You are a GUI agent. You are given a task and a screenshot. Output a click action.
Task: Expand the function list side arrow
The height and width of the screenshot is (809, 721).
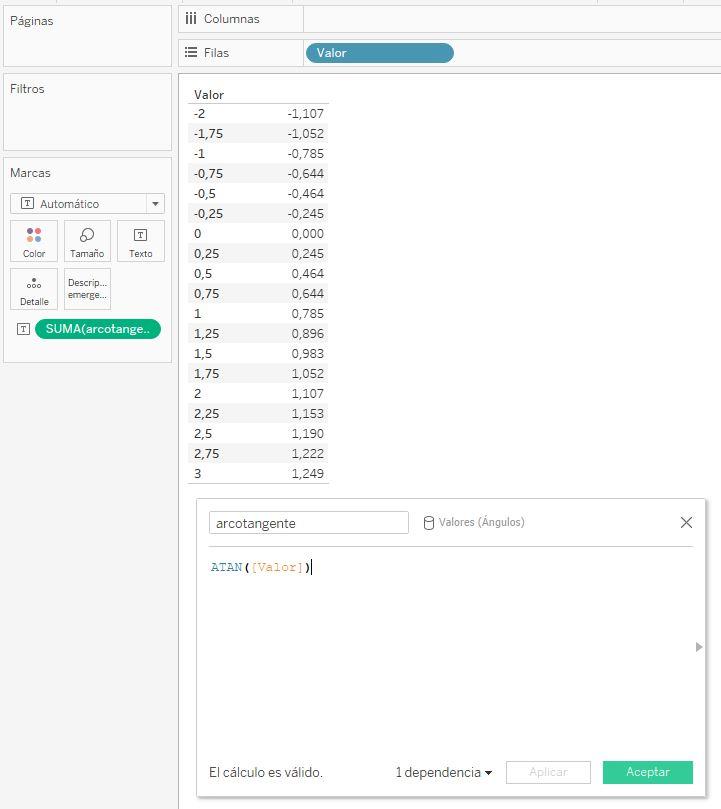pyautogui.click(x=699, y=647)
